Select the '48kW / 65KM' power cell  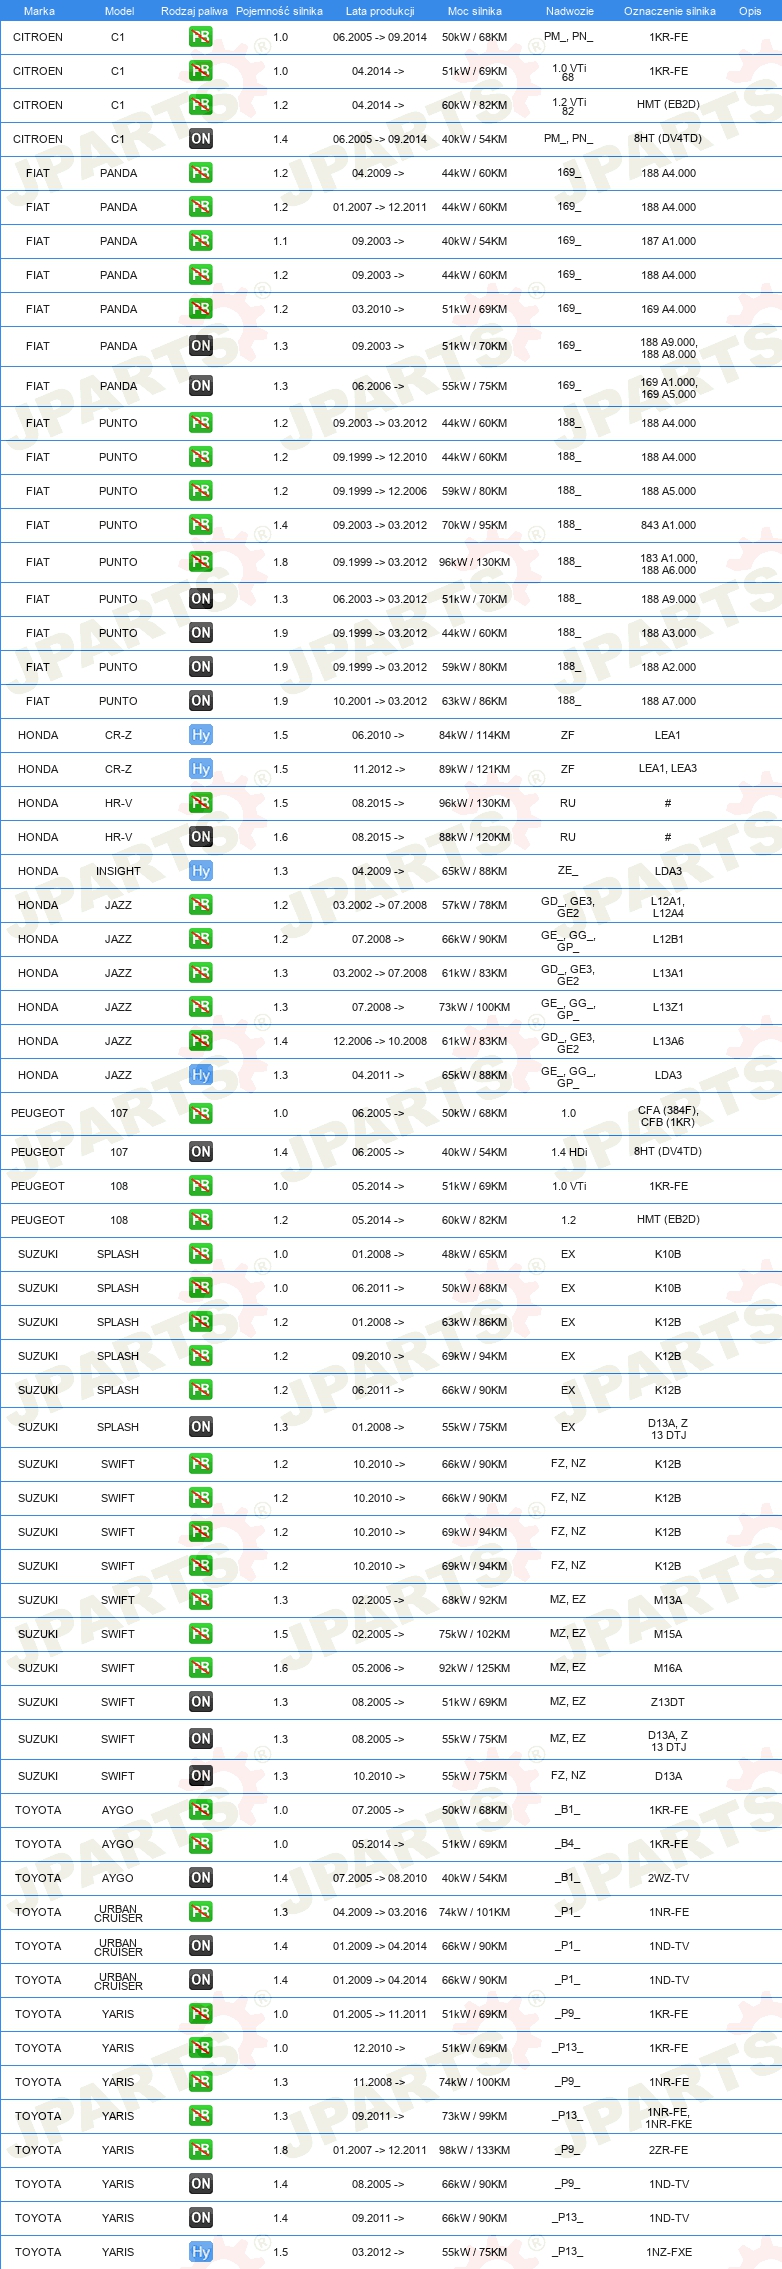(474, 1254)
